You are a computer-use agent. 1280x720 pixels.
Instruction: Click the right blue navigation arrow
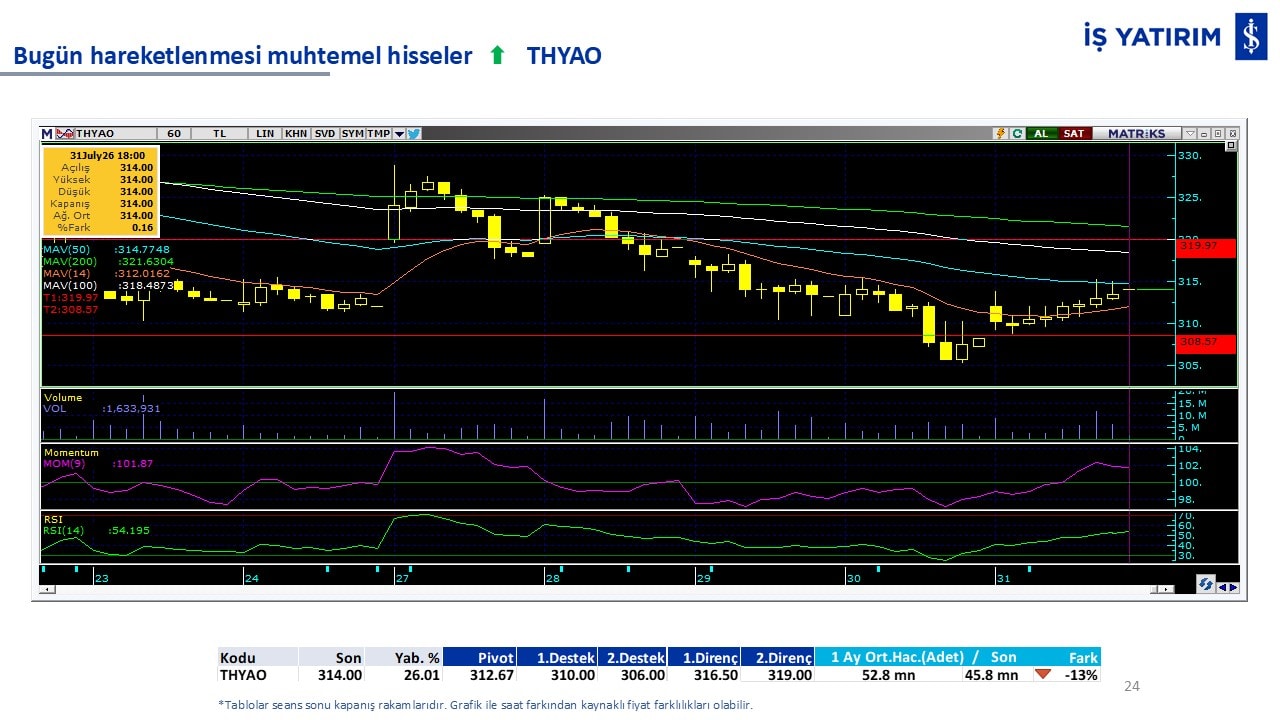point(1234,587)
